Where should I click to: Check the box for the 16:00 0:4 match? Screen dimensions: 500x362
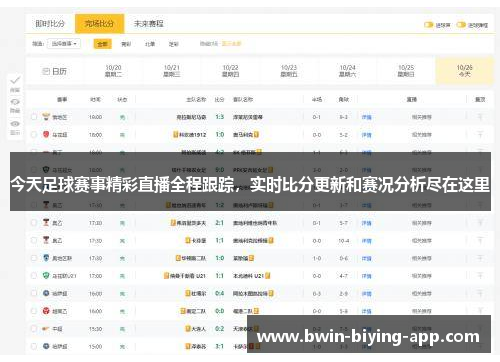(34, 293)
